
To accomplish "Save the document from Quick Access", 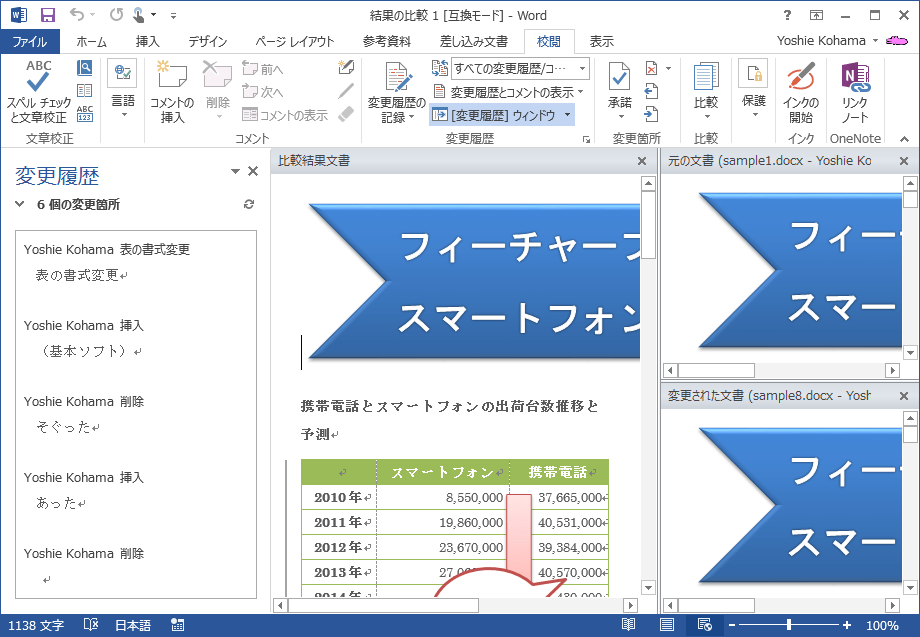I will click(48, 15).
